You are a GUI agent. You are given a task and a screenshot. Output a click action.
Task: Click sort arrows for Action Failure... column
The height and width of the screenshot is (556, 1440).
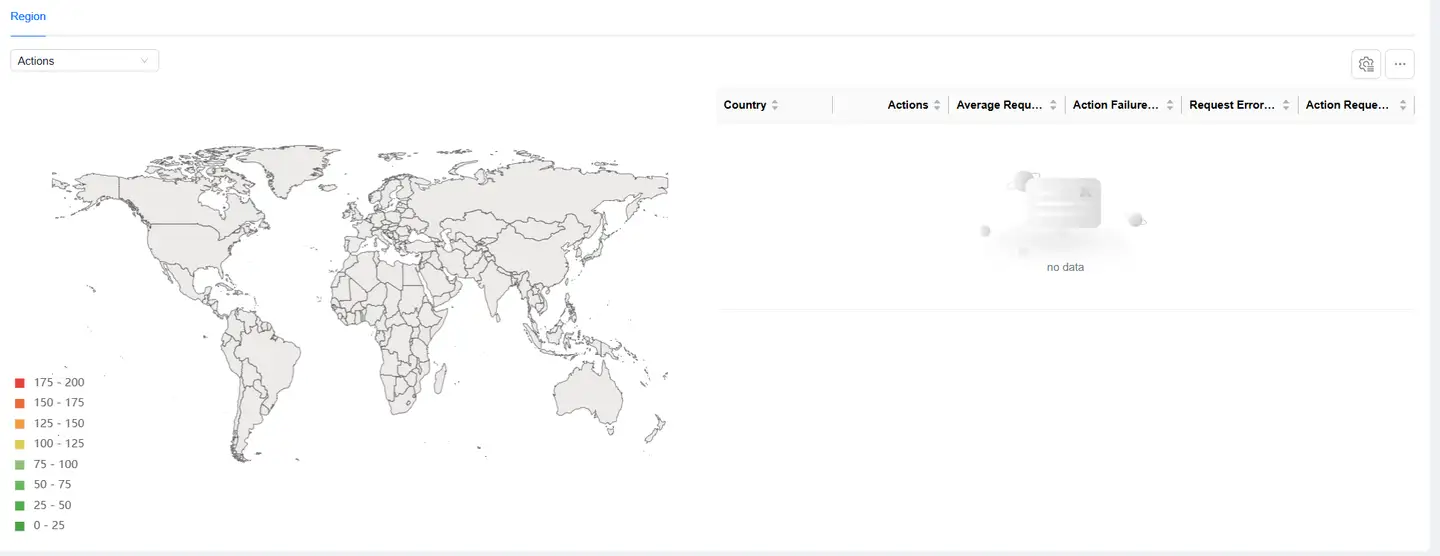click(1169, 105)
